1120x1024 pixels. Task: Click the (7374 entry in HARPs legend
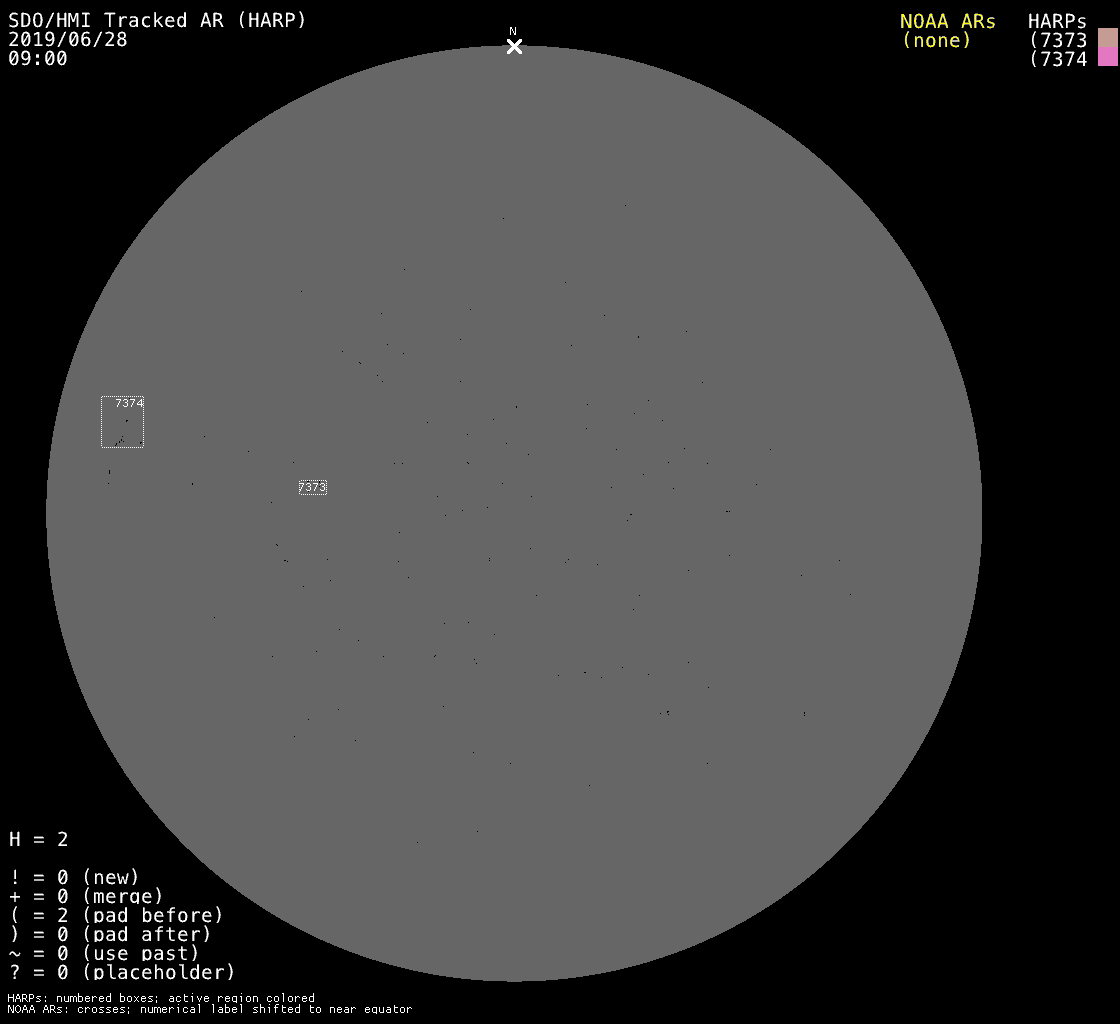pyautogui.click(x=1058, y=59)
